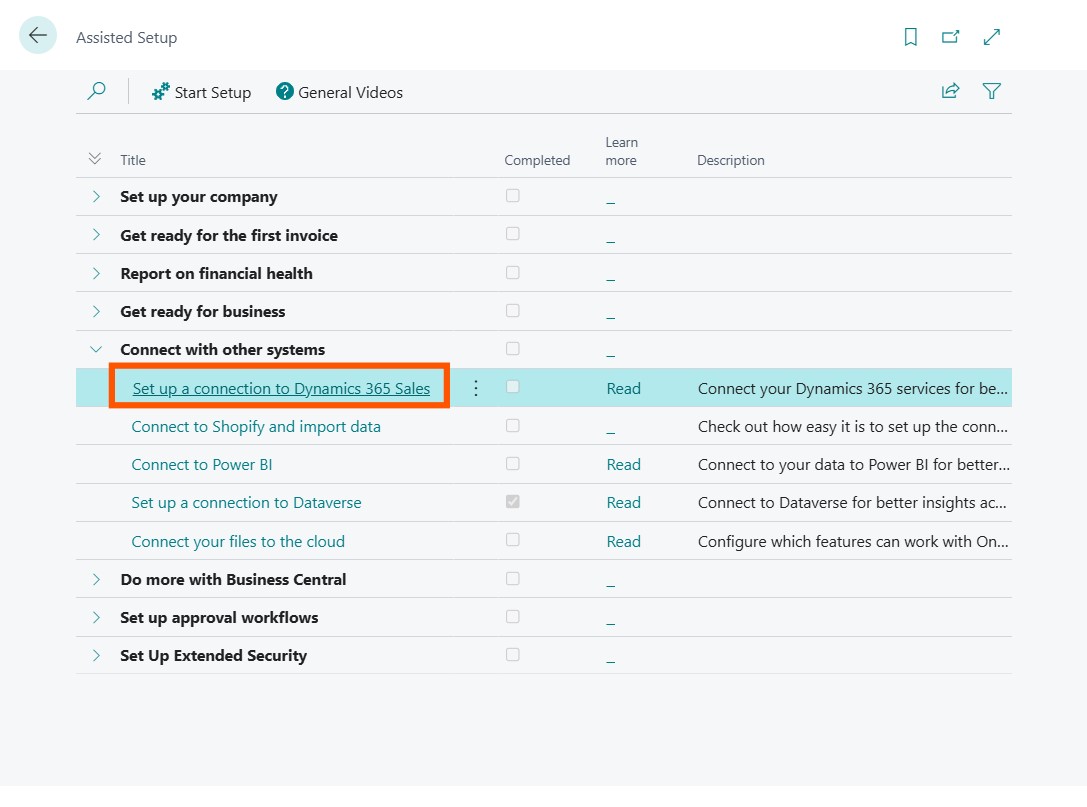Click the search magnifier icon
The image size is (1087, 807).
tap(96, 92)
